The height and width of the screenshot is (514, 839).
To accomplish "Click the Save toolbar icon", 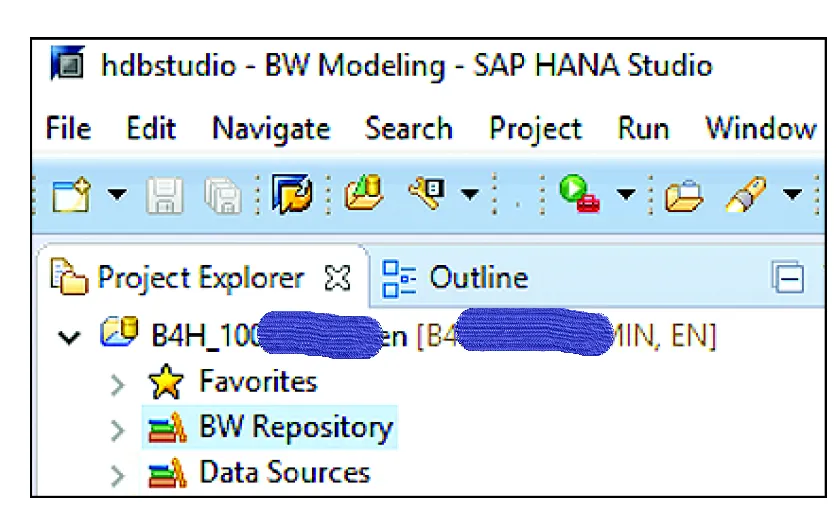I will 164,196.
